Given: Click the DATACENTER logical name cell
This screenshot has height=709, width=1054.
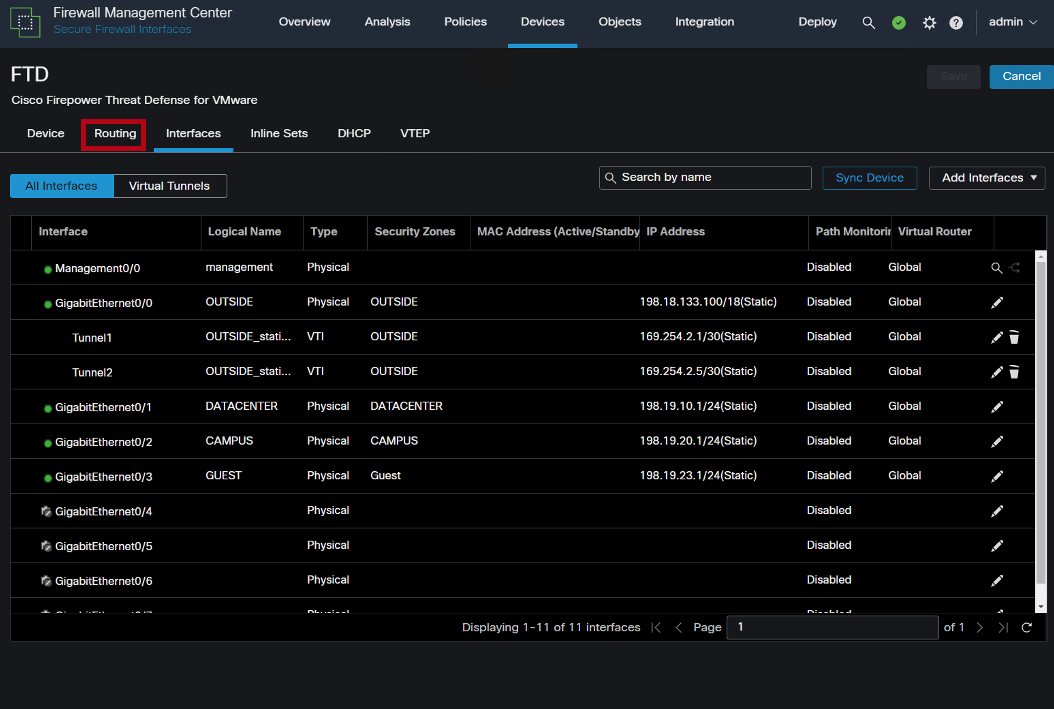Looking at the screenshot, I should [x=241, y=407].
